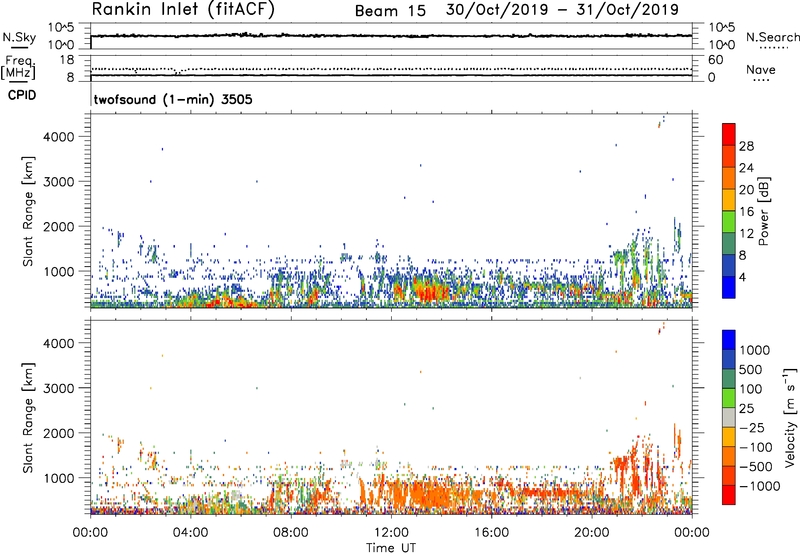
Task: Click the '16' tick on Power colorbar
Action: tap(746, 212)
